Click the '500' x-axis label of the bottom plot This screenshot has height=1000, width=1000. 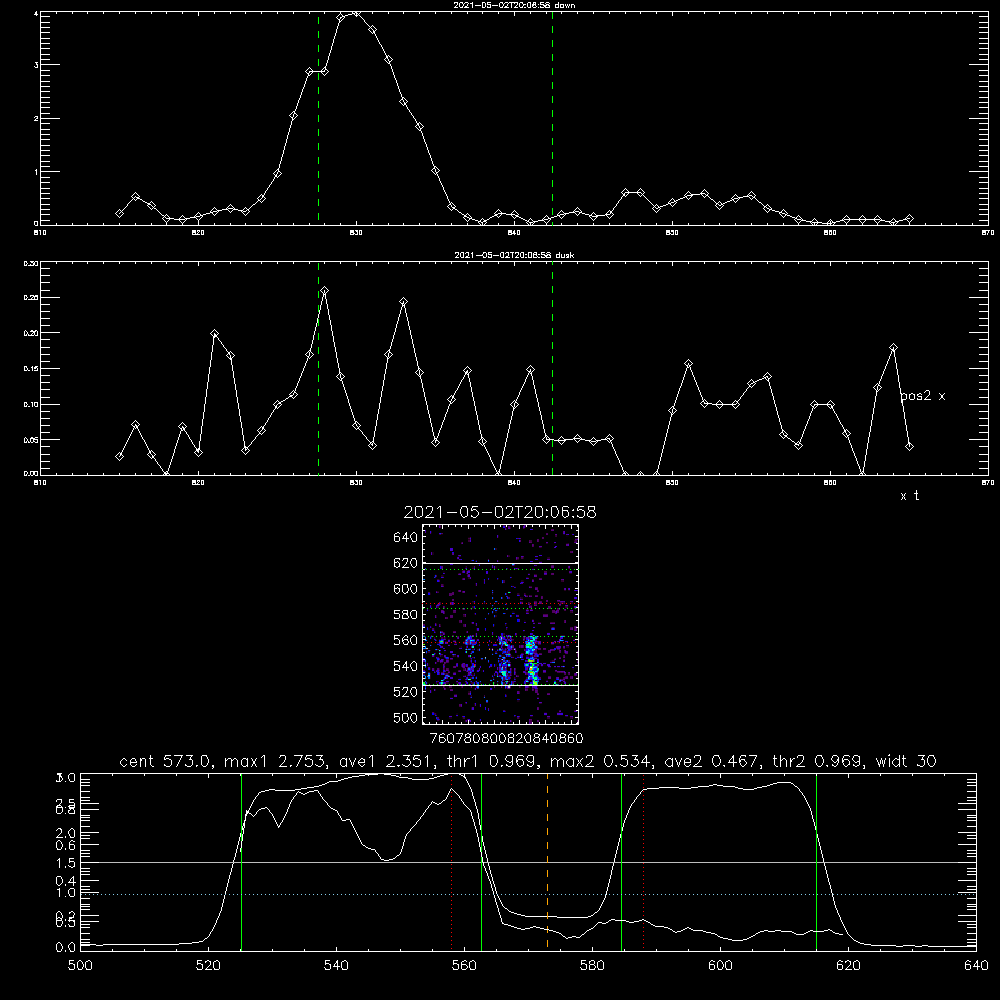point(80,966)
